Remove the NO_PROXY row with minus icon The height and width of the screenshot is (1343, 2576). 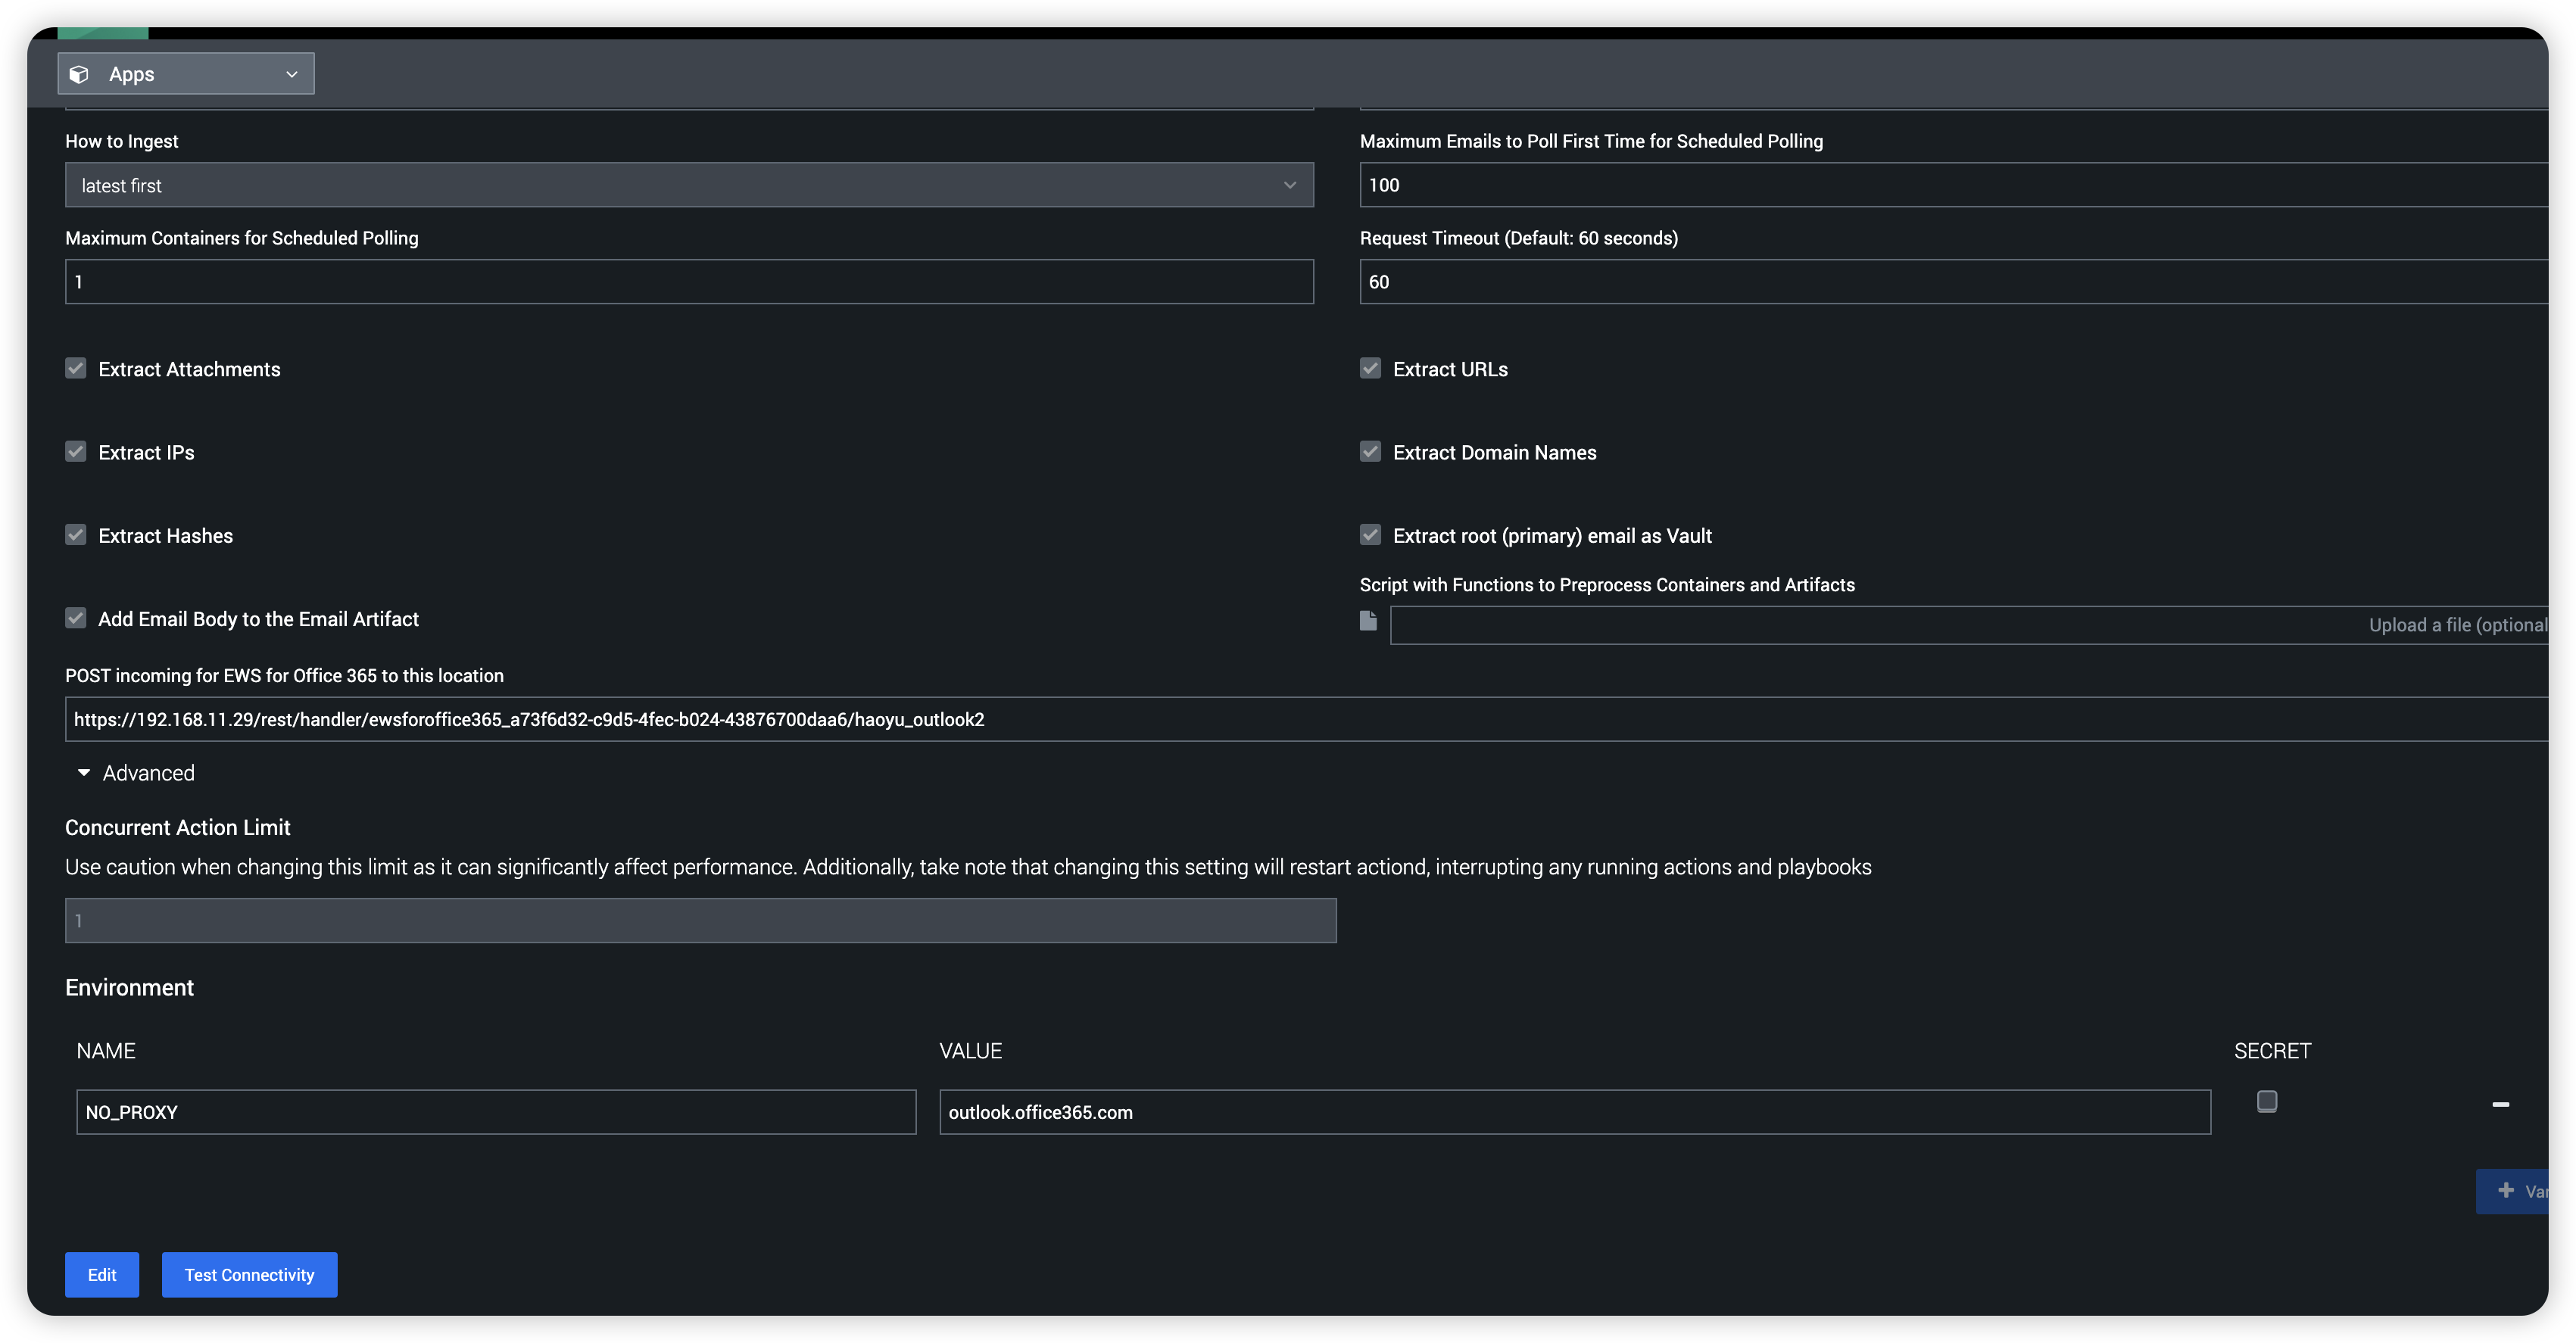2501,1104
